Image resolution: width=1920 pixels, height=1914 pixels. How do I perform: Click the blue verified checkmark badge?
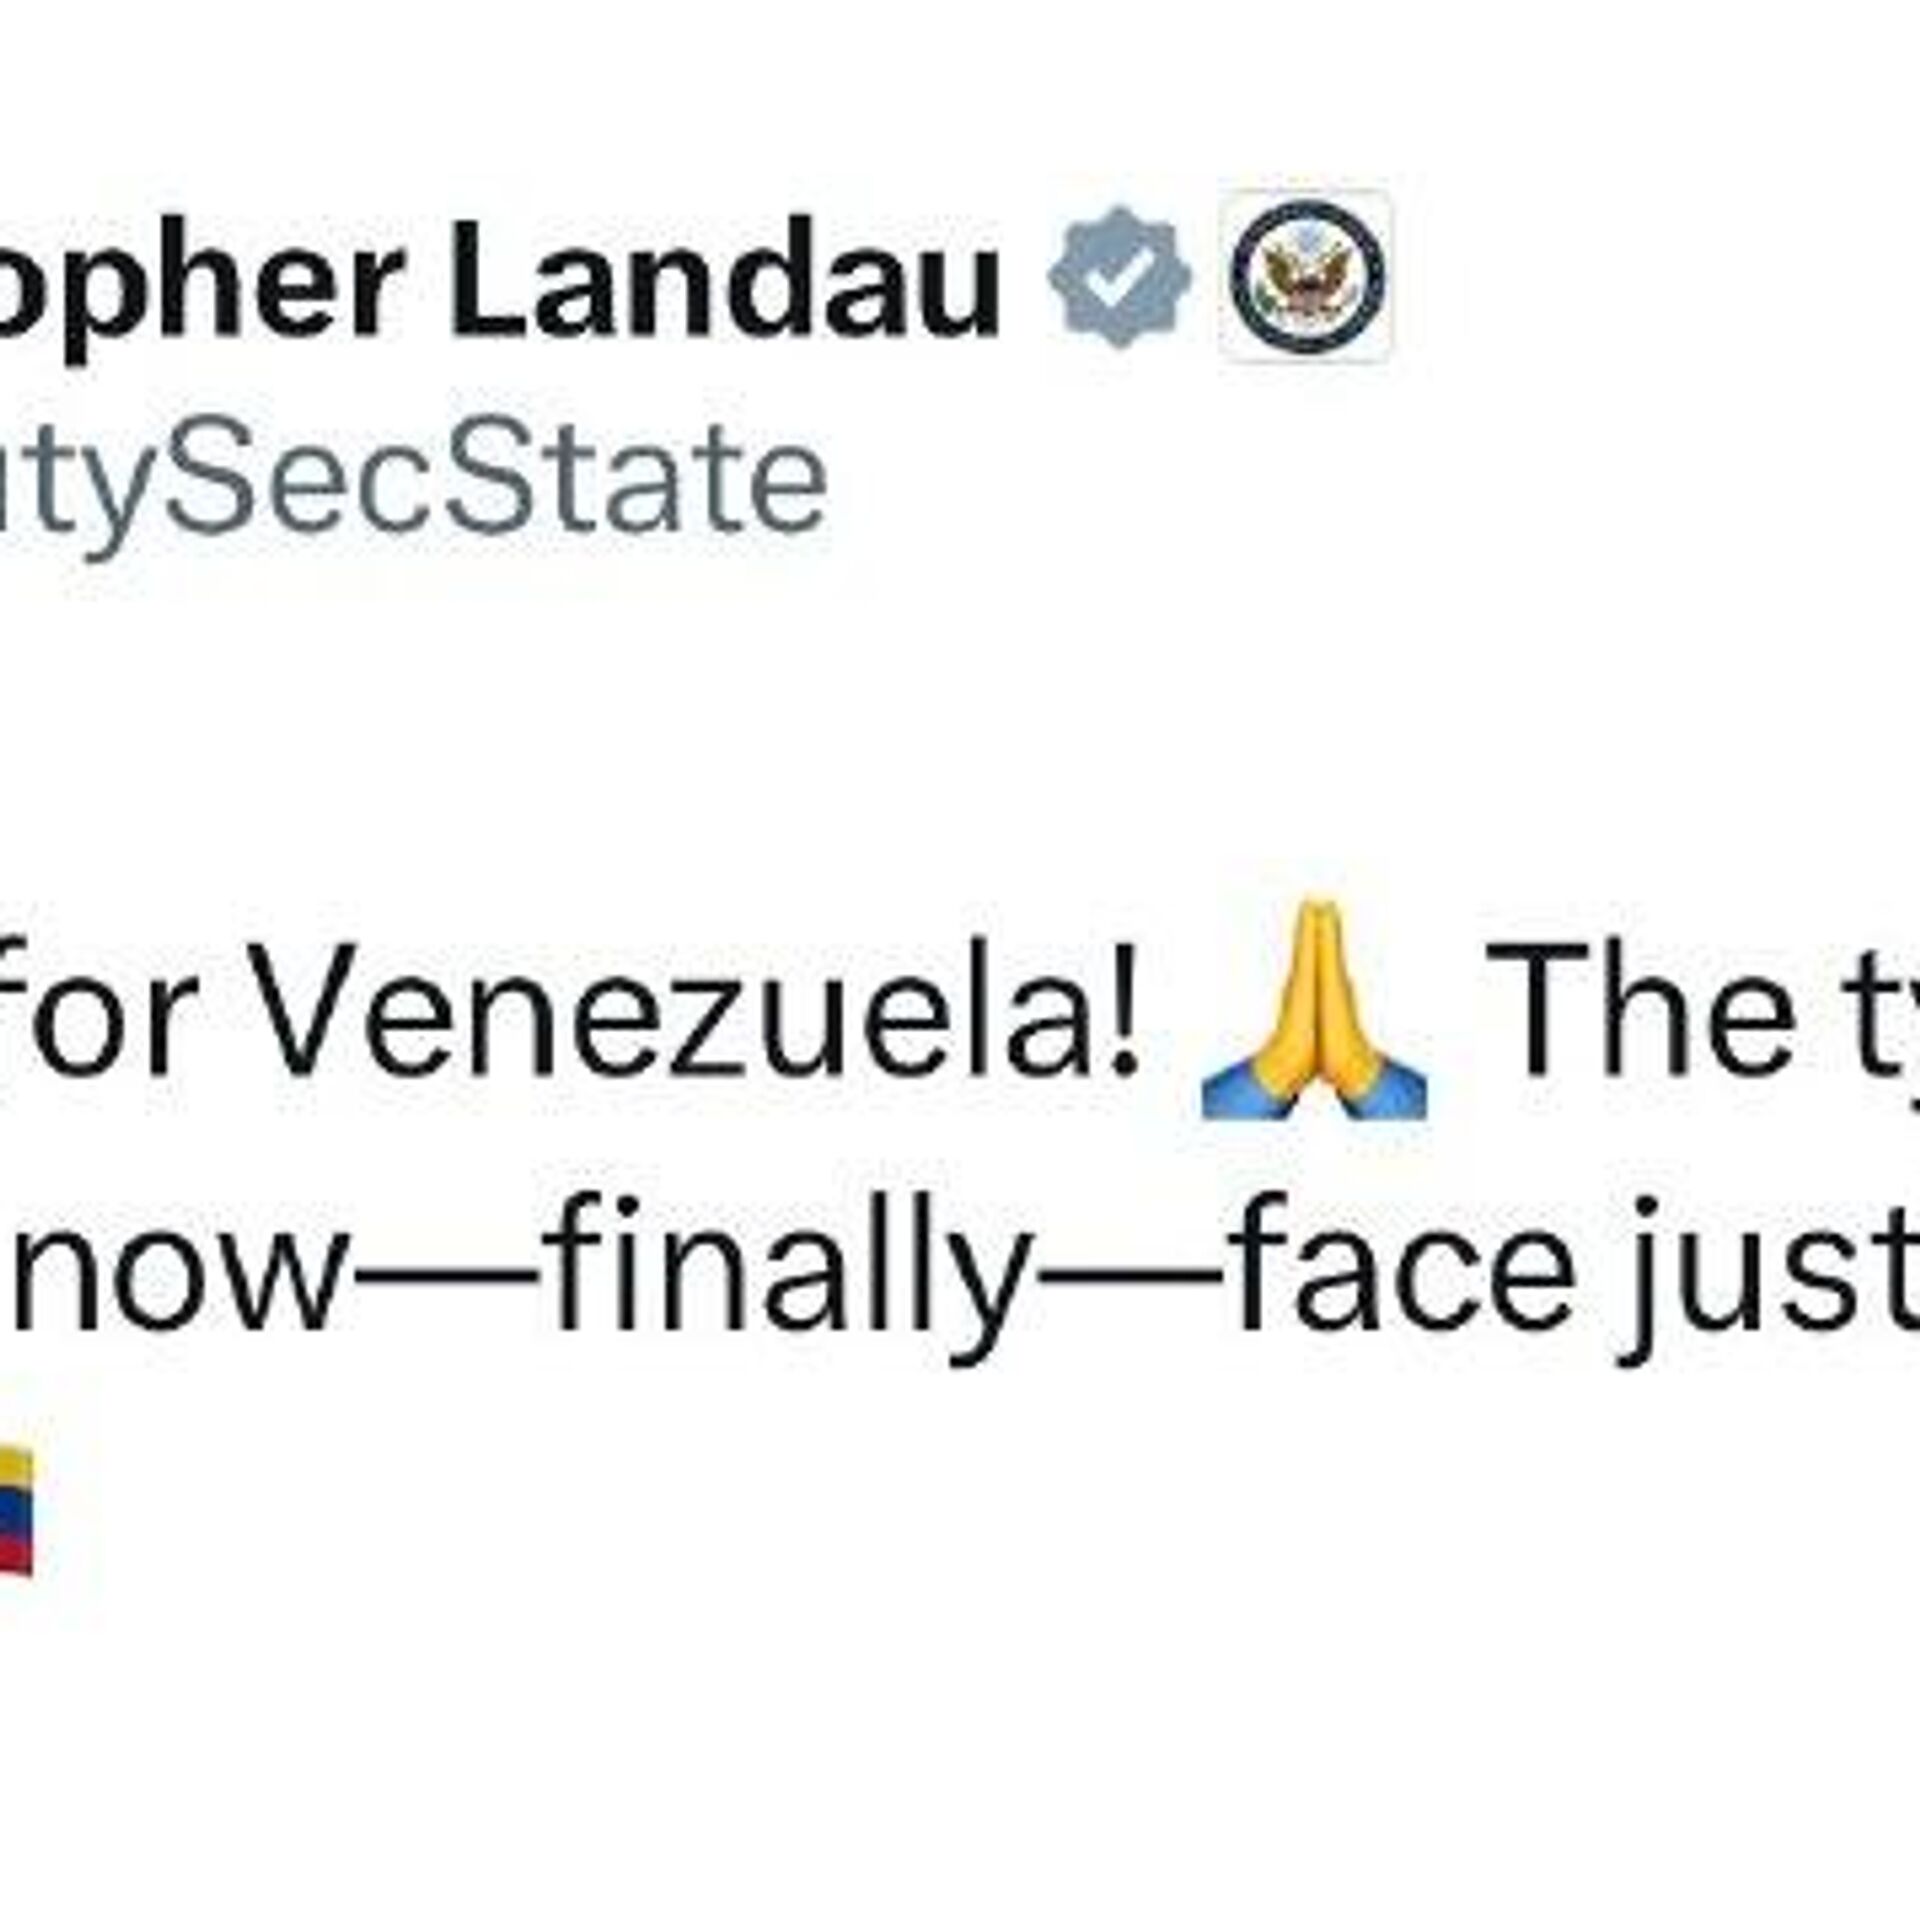(1120, 277)
